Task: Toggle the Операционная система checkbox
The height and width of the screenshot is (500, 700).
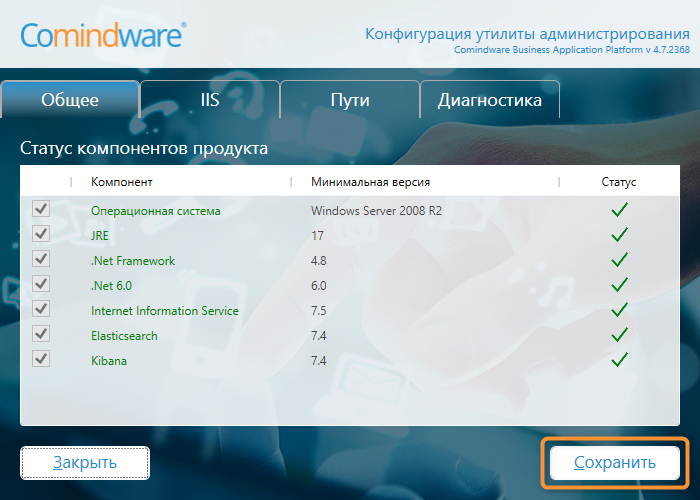Action: coord(41,208)
